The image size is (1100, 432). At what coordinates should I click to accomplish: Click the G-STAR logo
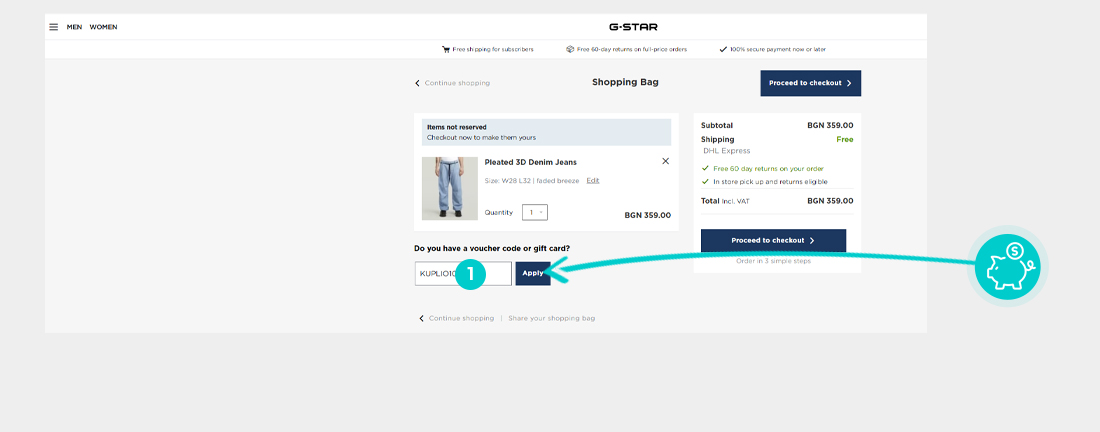pos(633,27)
